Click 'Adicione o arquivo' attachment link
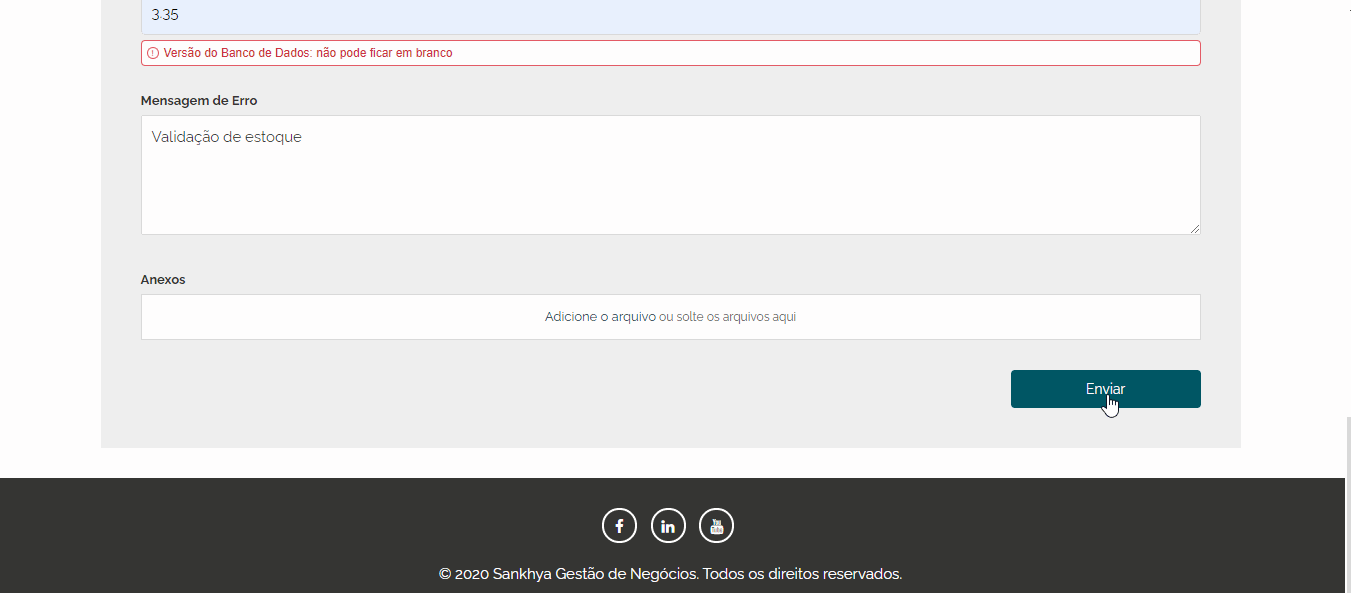The width and height of the screenshot is (1351, 593). coord(600,317)
